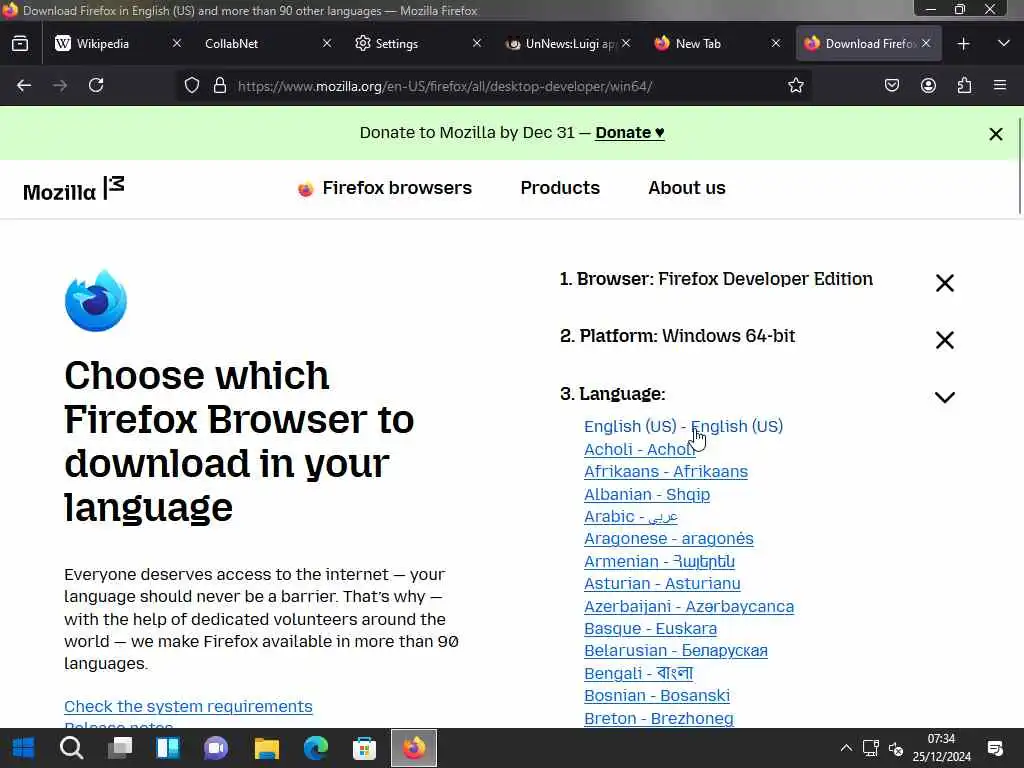Select Breton - Brezhoneg language
The height and width of the screenshot is (768, 1024).
(x=658, y=719)
